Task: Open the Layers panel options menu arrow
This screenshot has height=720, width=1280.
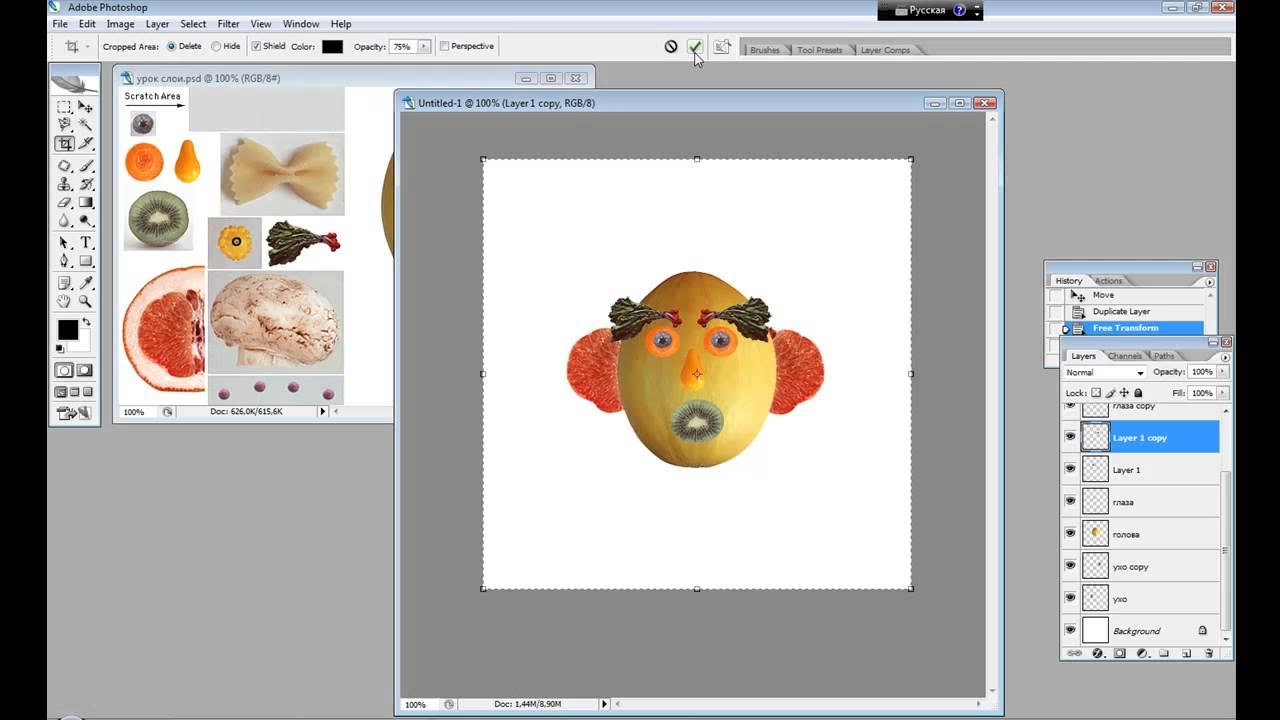Action: point(1226,357)
